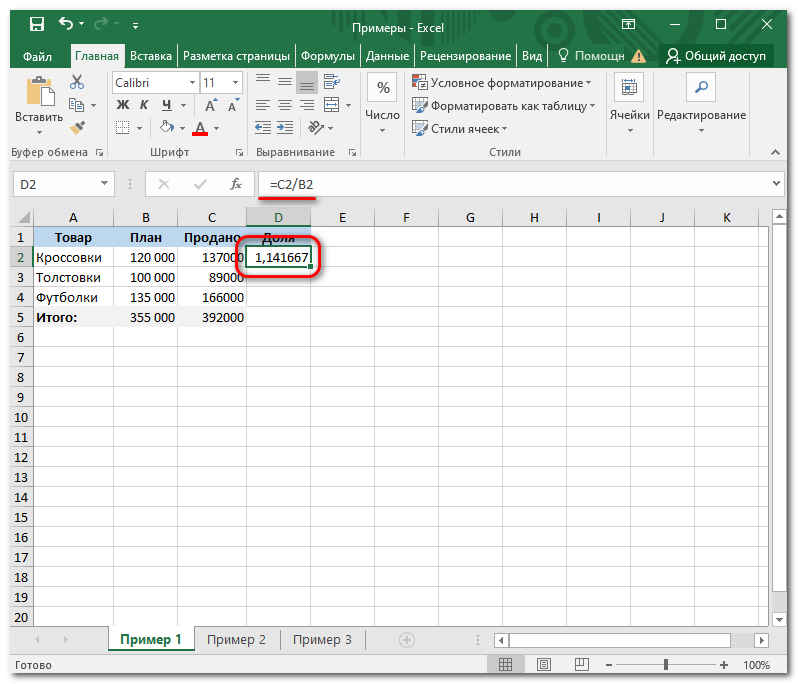Open text orientation options
This screenshot has width=798, height=684.
(x=316, y=127)
